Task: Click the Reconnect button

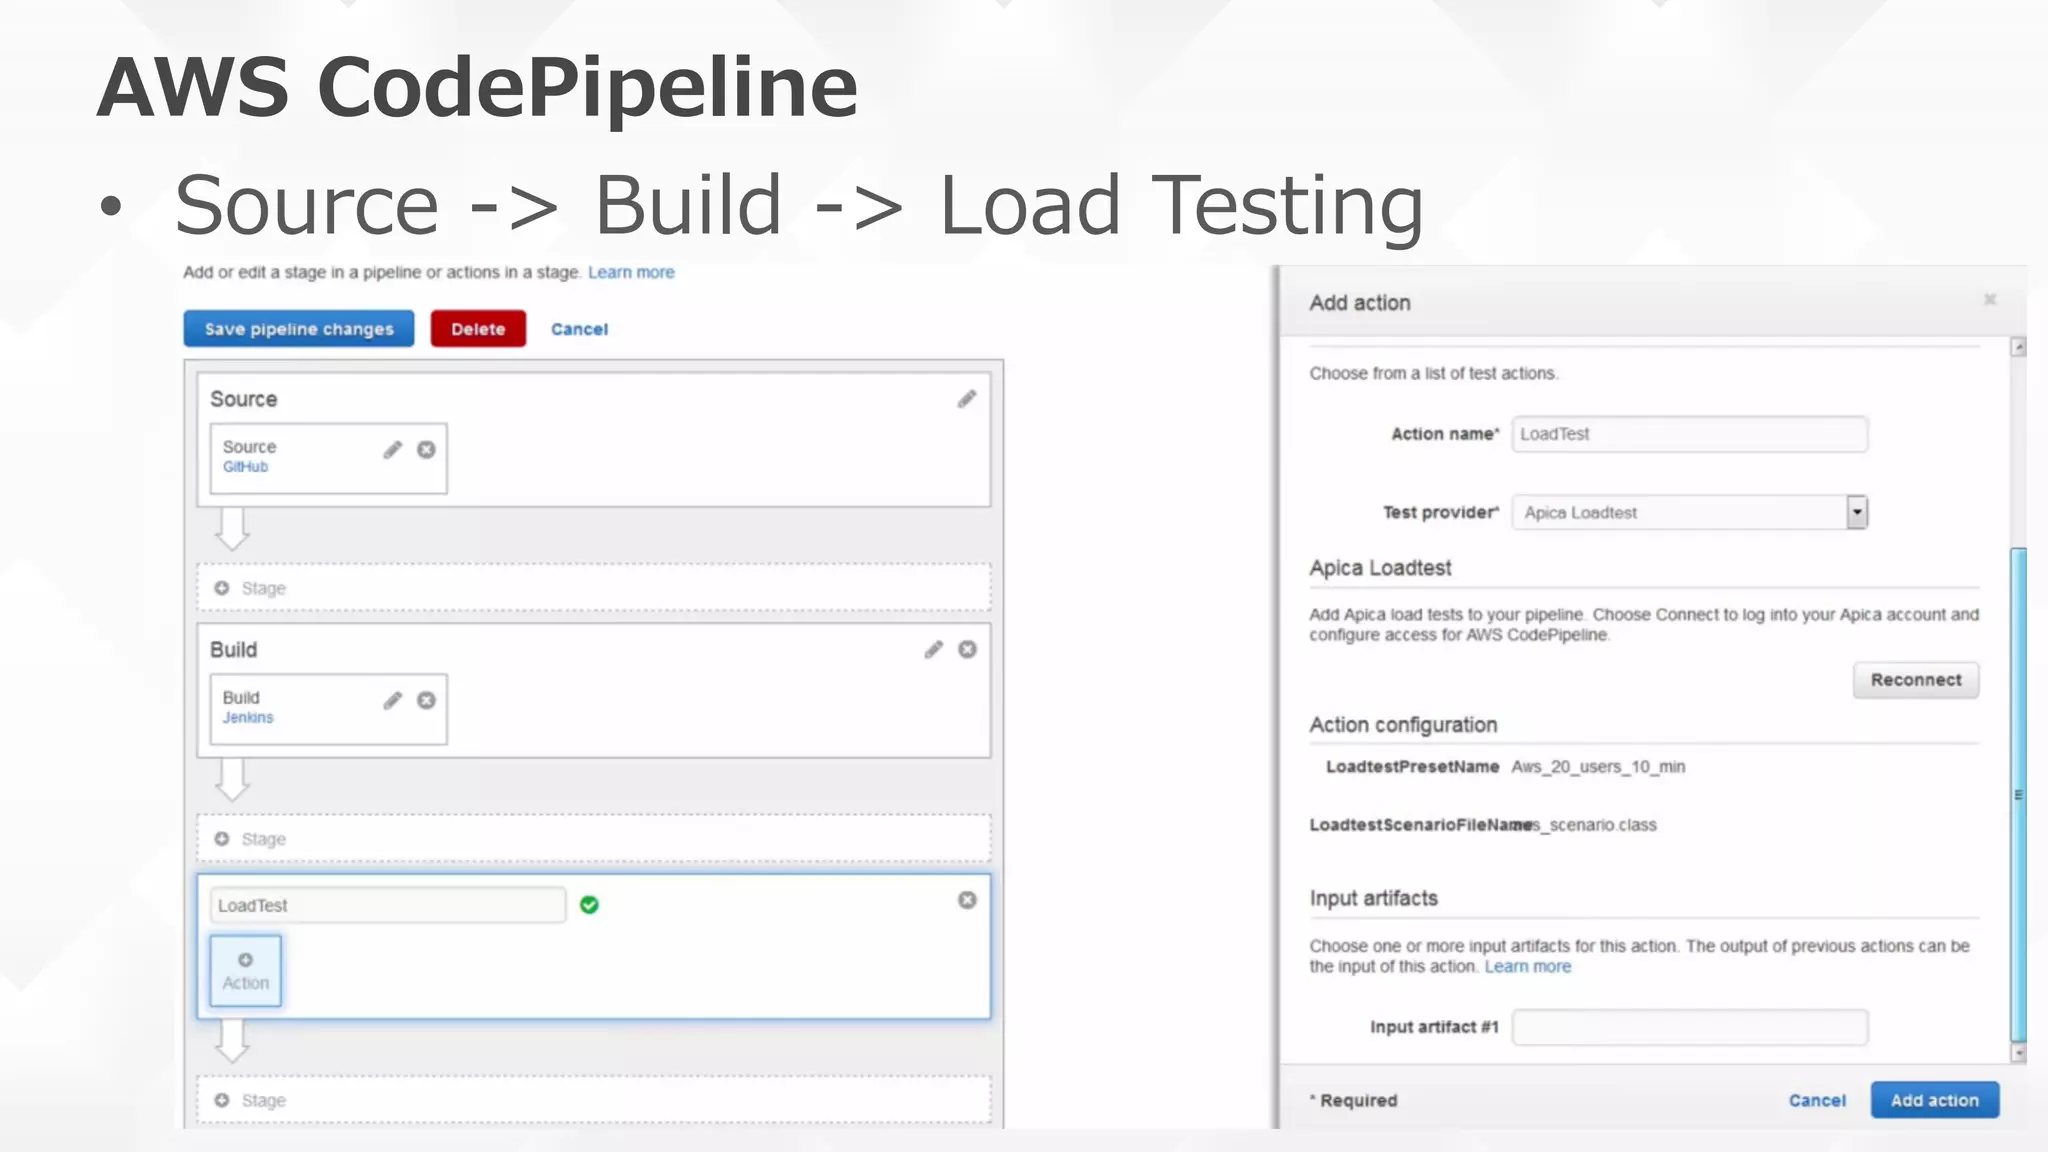Action: pos(1915,680)
